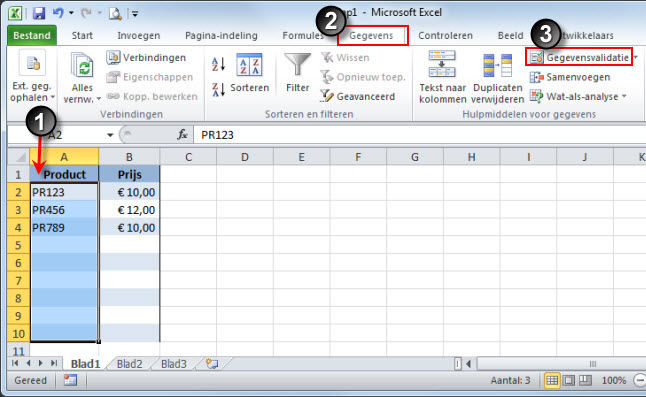Switch to Page Layout view button
The height and width of the screenshot is (397, 646).
[x=569, y=380]
